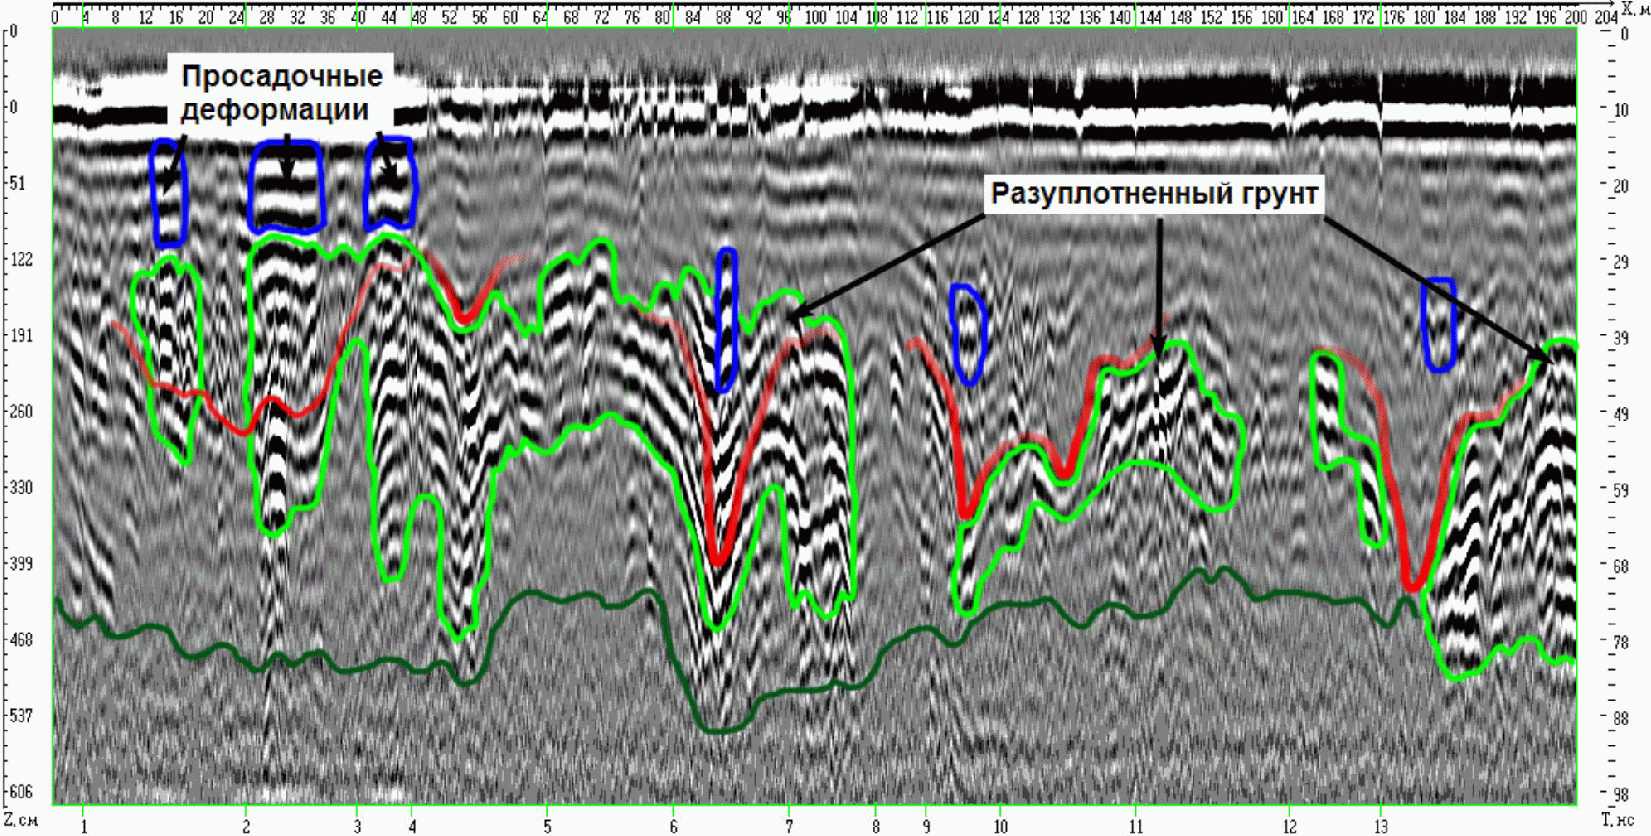Click the 468 value on left depth axis
The width and height of the screenshot is (1651, 836).
(21, 639)
